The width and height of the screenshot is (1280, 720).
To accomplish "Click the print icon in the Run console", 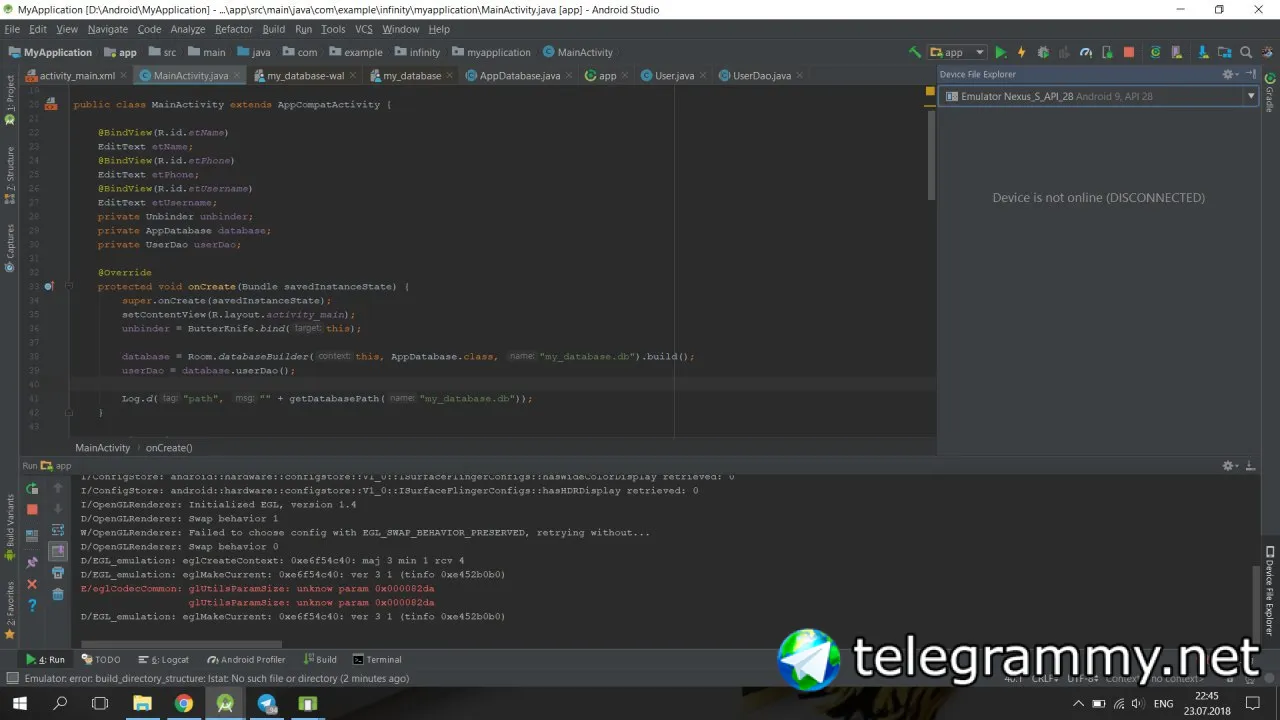I will [x=58, y=573].
